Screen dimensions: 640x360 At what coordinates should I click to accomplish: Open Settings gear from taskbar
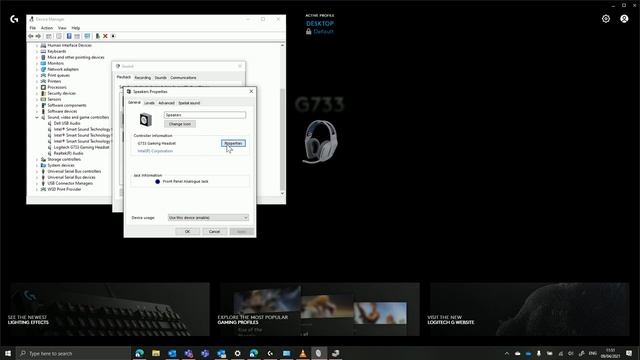[238, 353]
